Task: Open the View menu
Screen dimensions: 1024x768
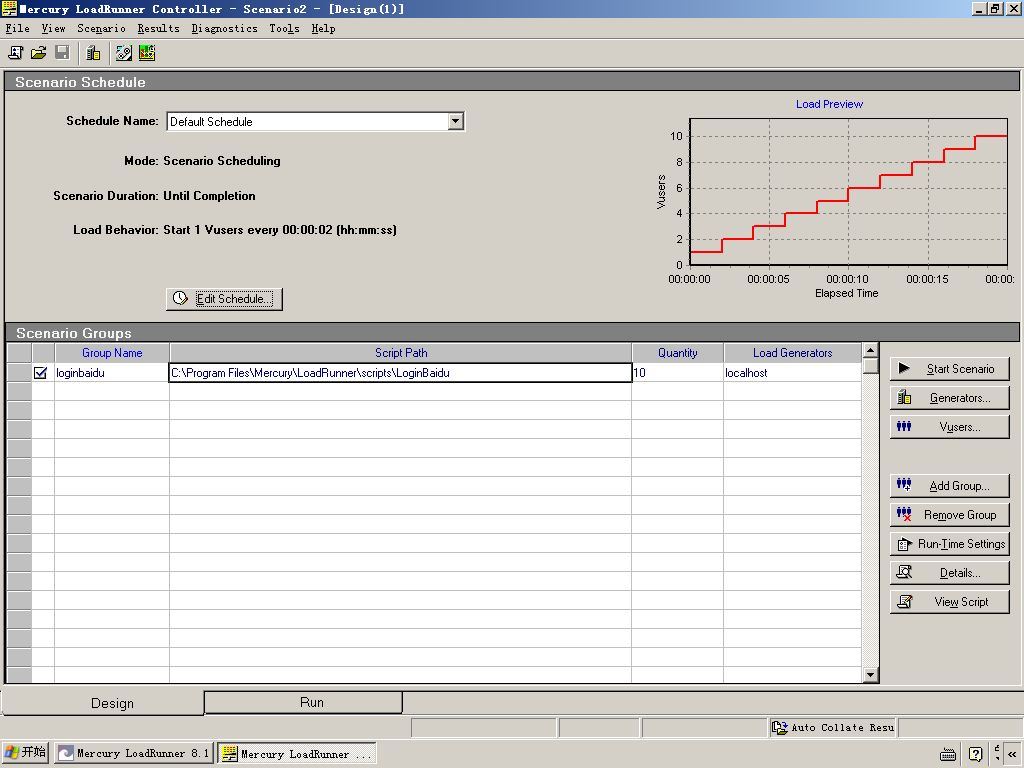Action: [x=54, y=28]
